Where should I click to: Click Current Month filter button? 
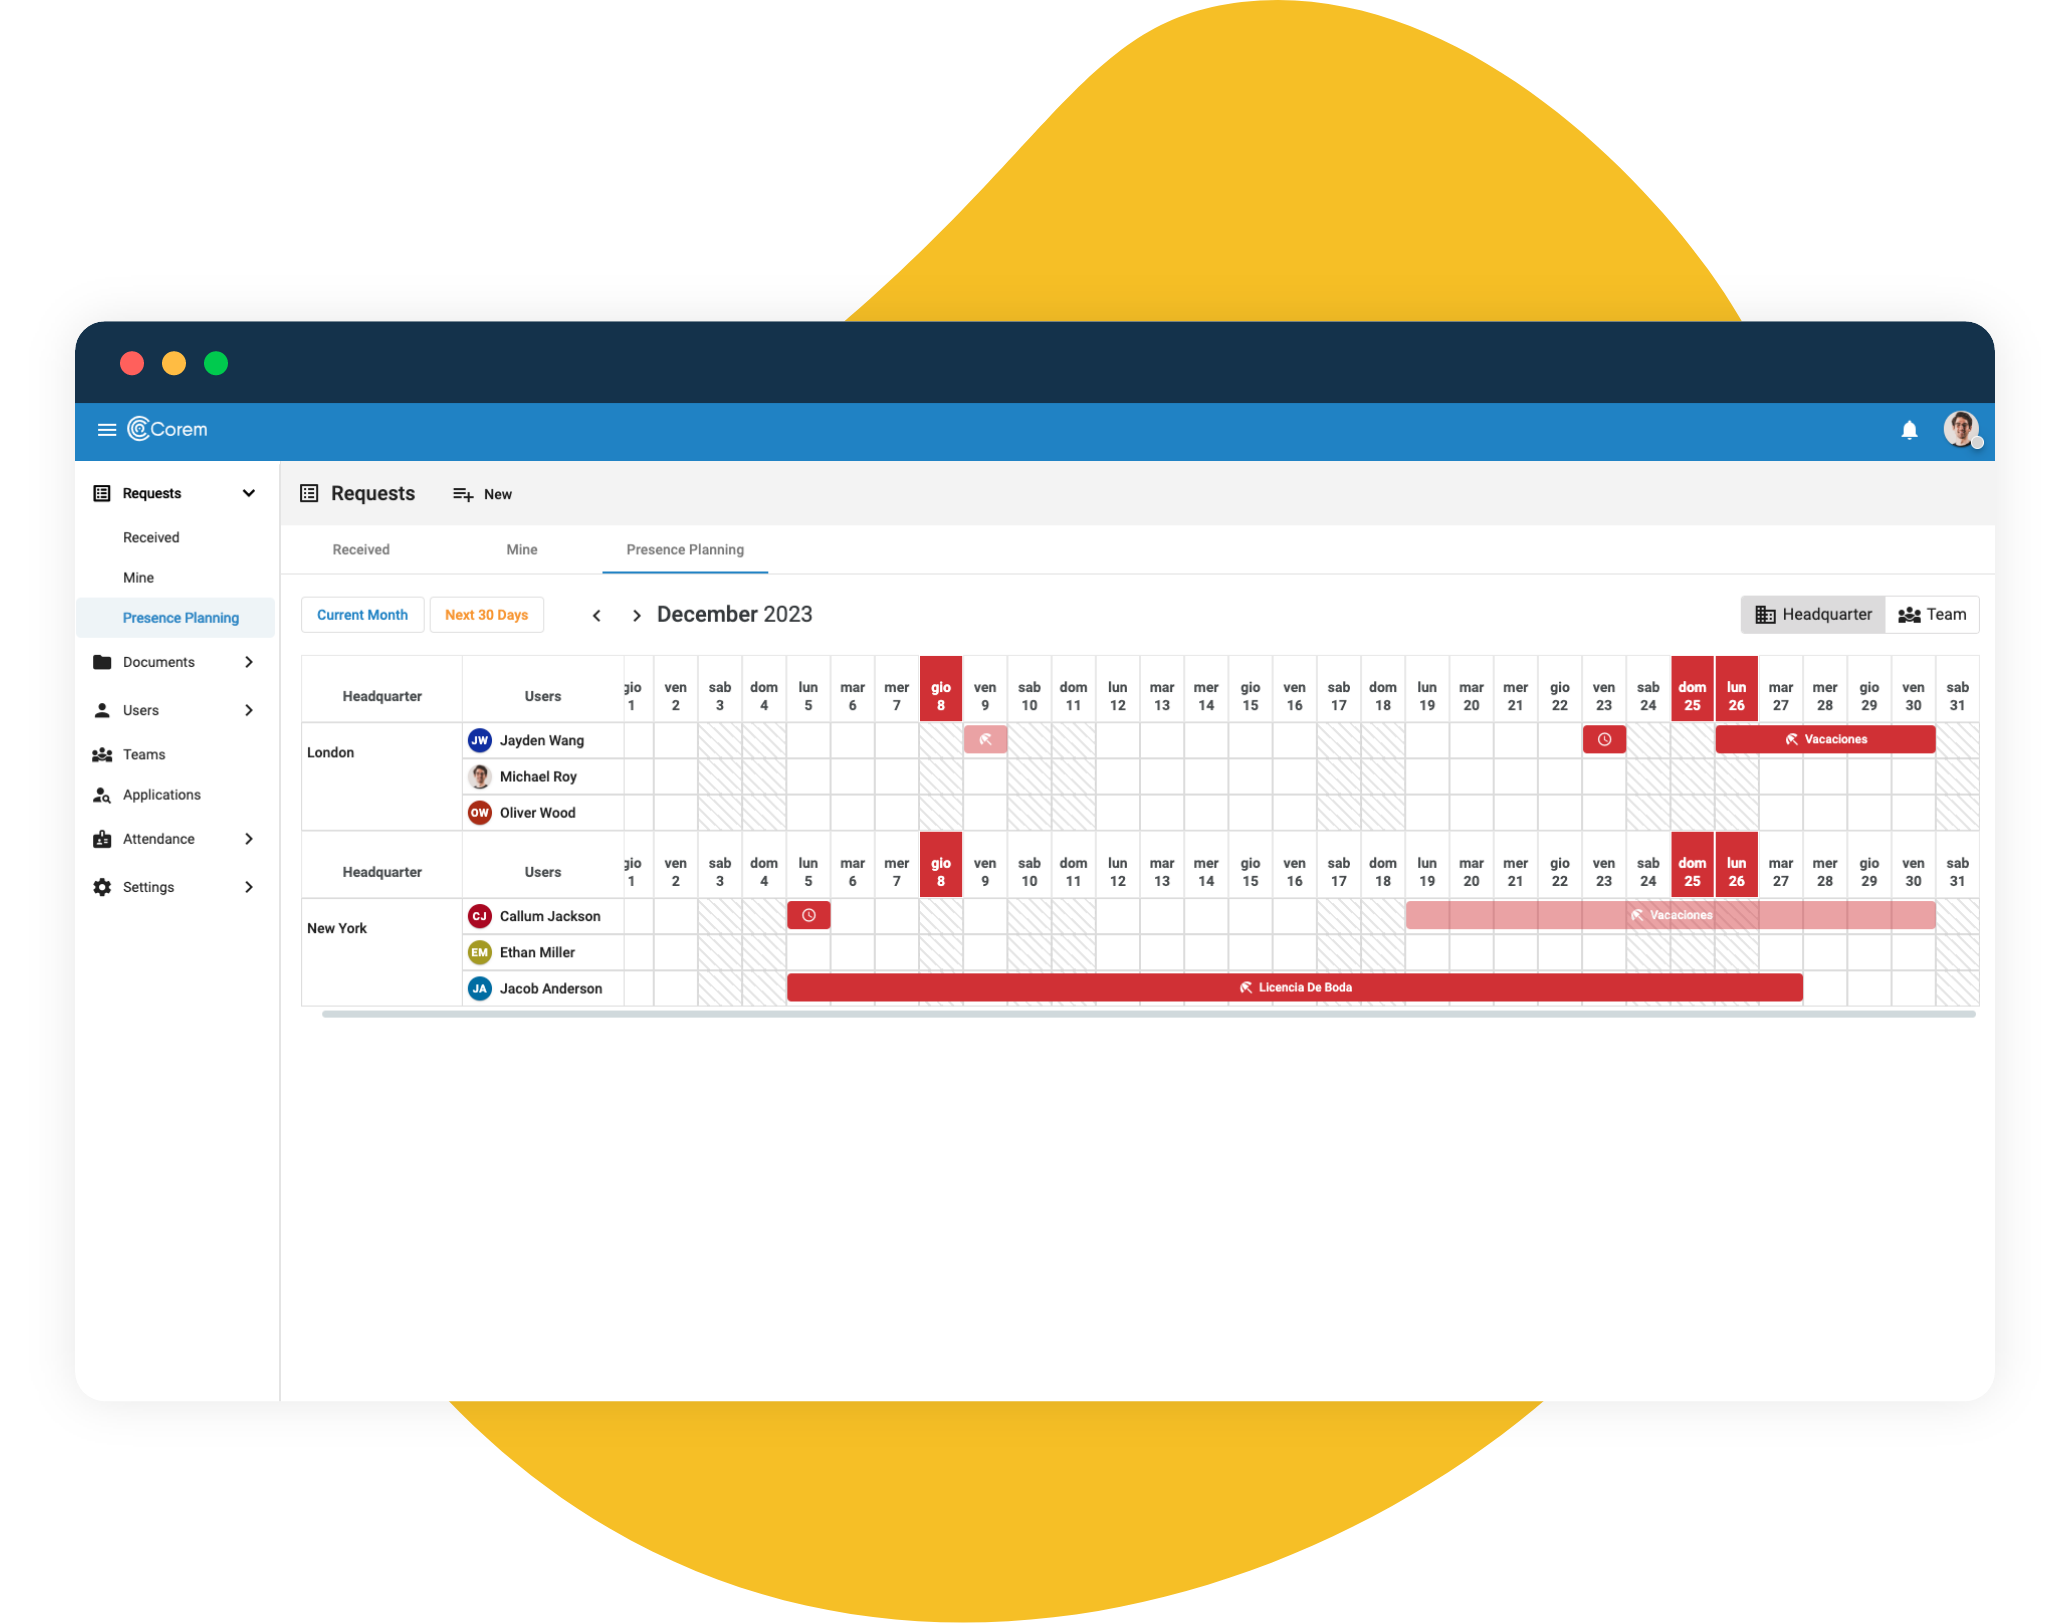[360, 613]
